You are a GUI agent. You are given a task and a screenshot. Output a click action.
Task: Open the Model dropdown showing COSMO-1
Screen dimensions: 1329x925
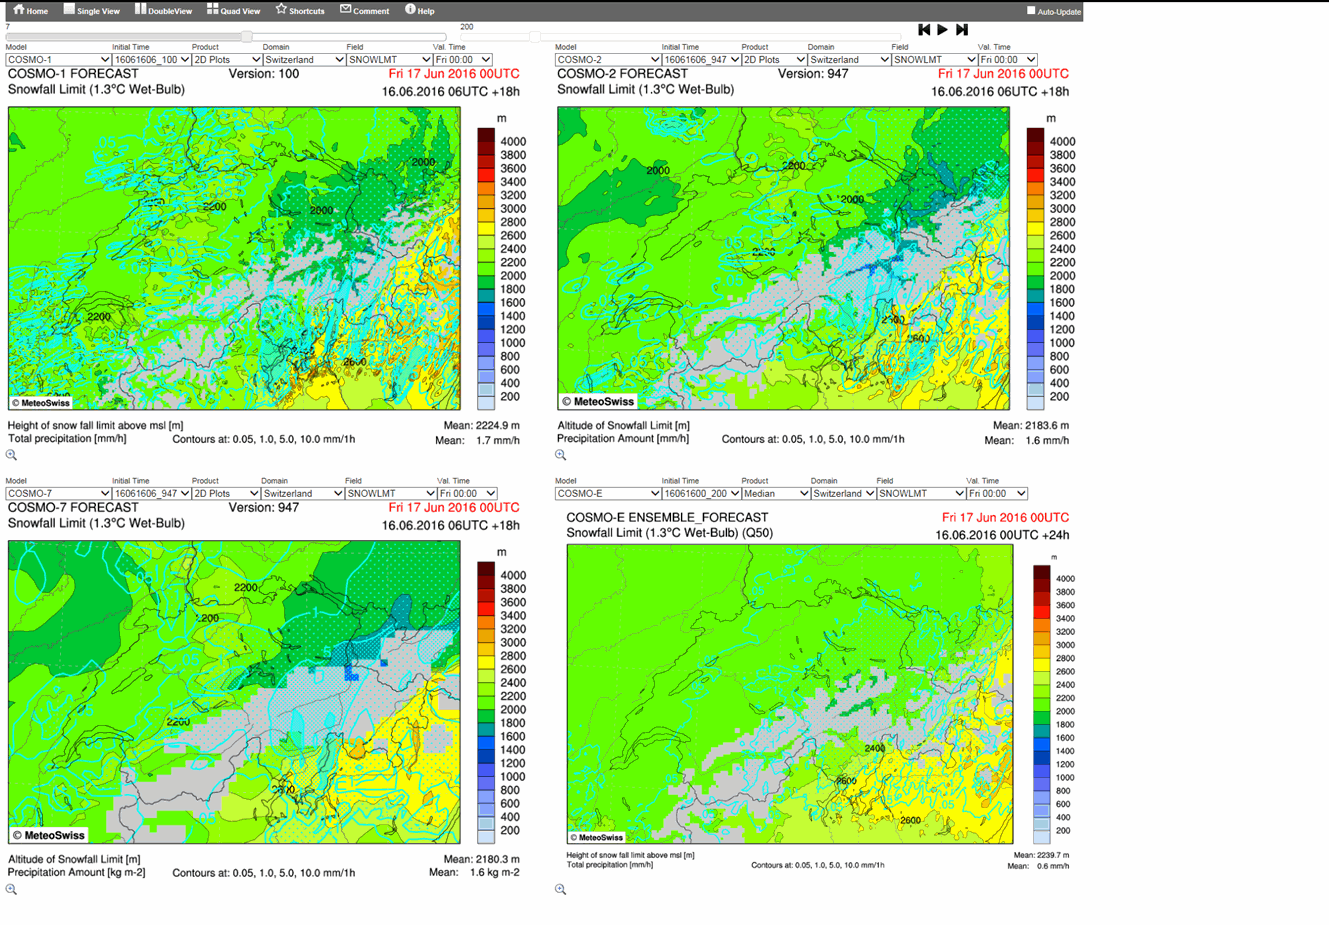point(58,60)
